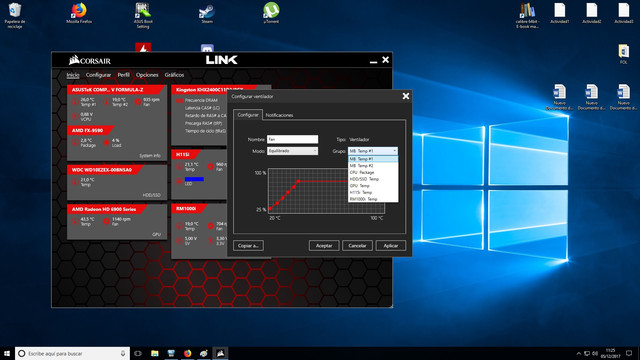Click the RM1000i 5V voltage icon
640x360 pixels.
(x=179, y=241)
